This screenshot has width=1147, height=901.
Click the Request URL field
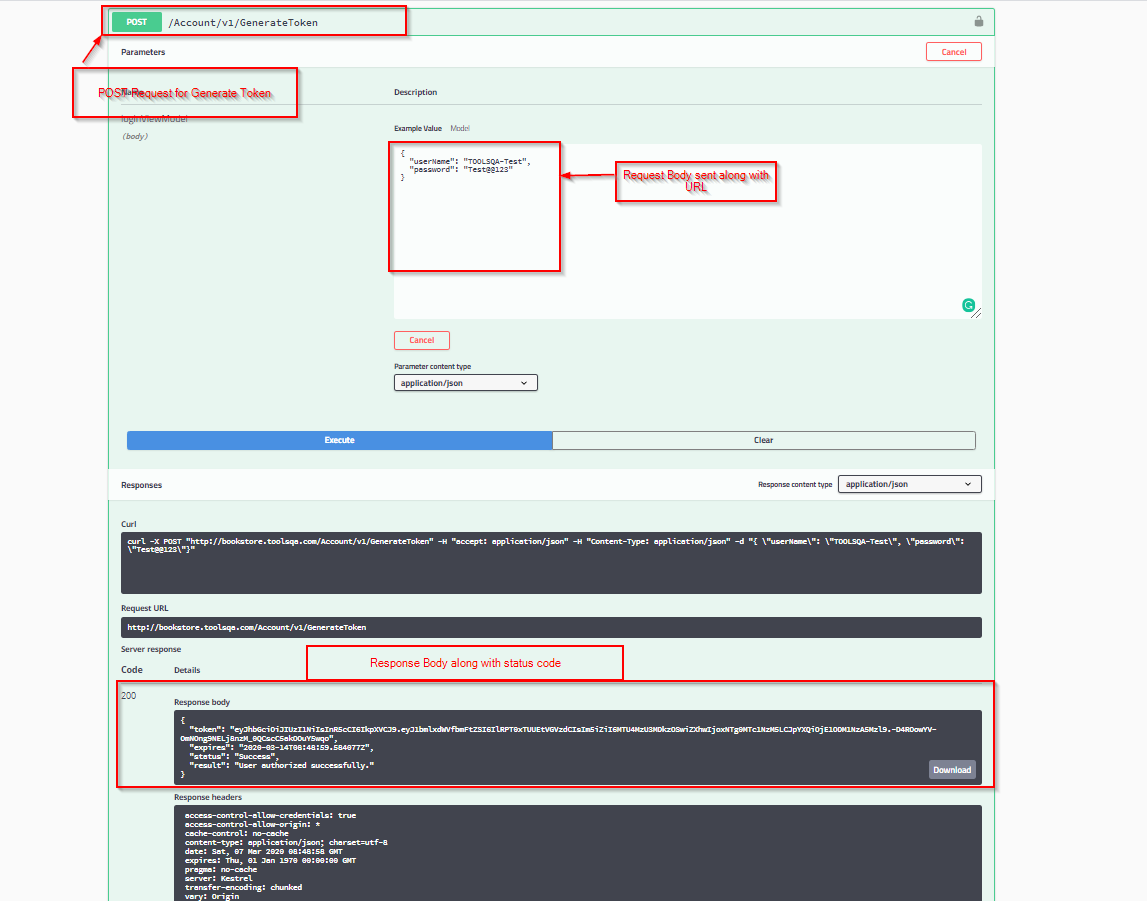[x=550, y=627]
